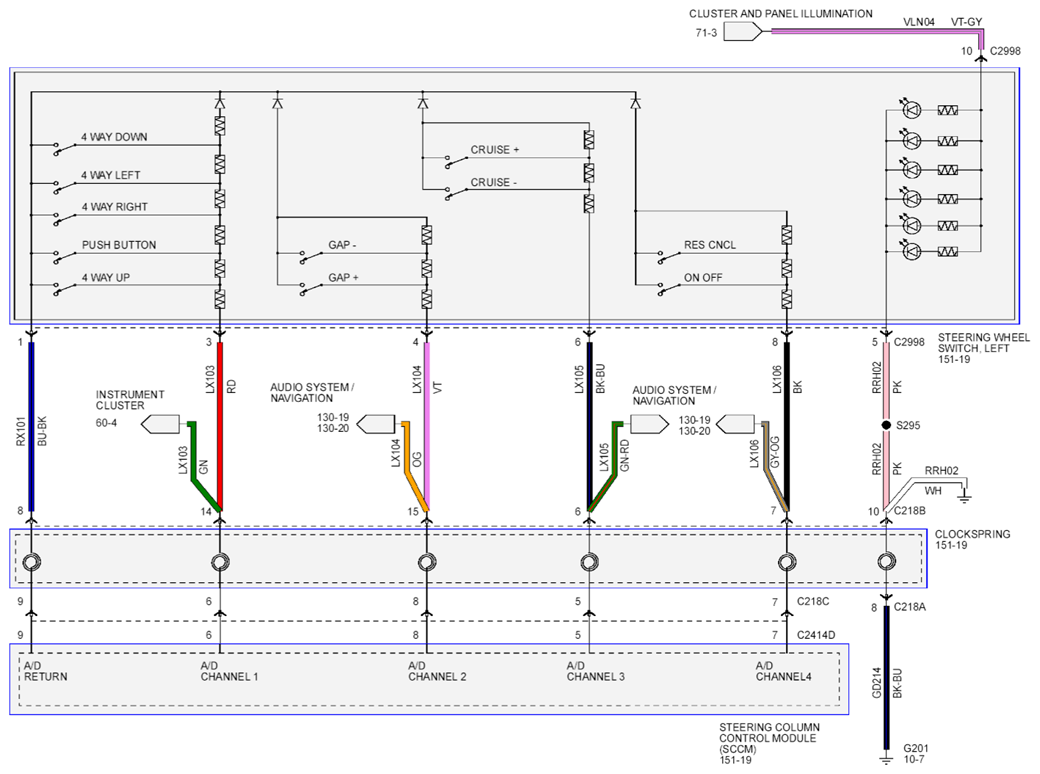The height and width of the screenshot is (774, 1040).
Task: Select the violet VLN04 VT-GY wire
Action: (876, 31)
